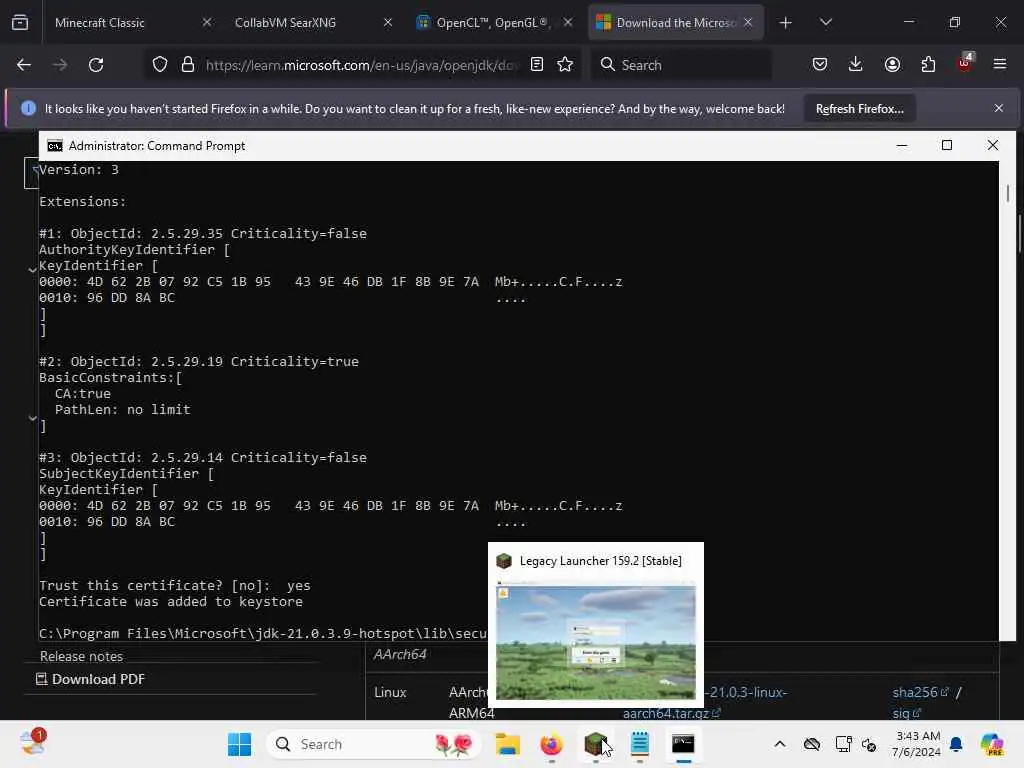
Task: Close the Minecraft Classic tab
Action: (206, 22)
